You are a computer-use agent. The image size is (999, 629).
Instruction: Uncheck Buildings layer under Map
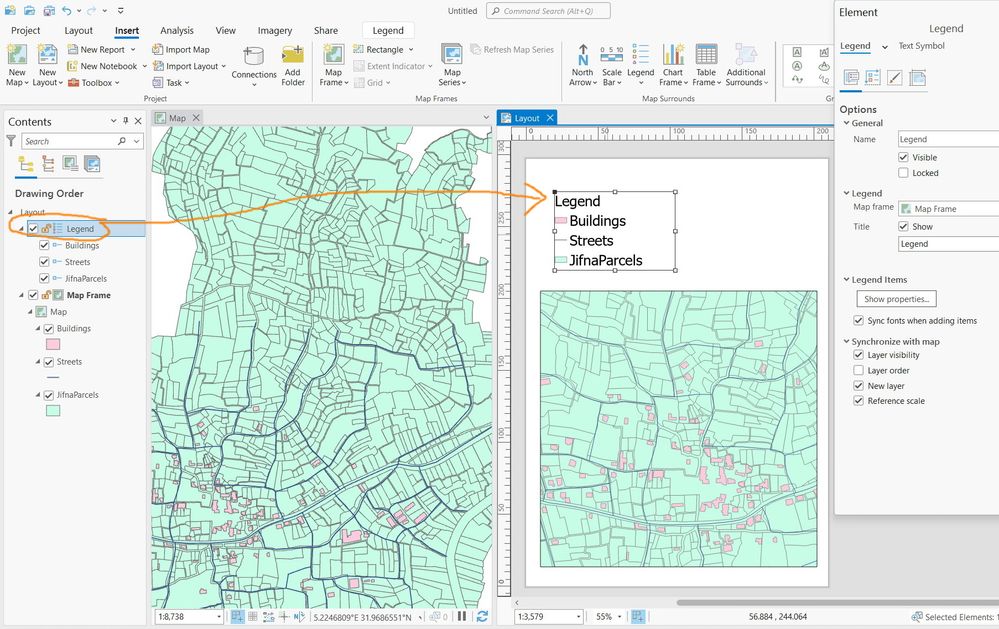coord(48,329)
